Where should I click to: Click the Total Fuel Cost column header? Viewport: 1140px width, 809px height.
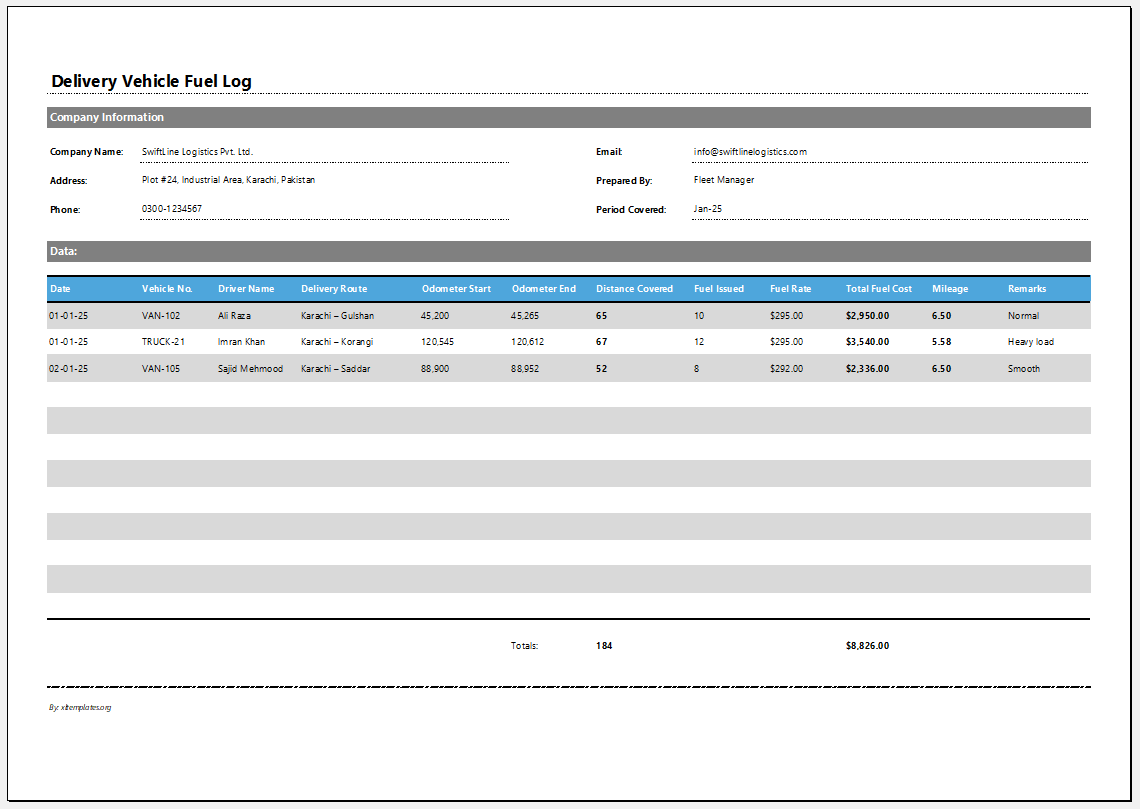(x=878, y=289)
